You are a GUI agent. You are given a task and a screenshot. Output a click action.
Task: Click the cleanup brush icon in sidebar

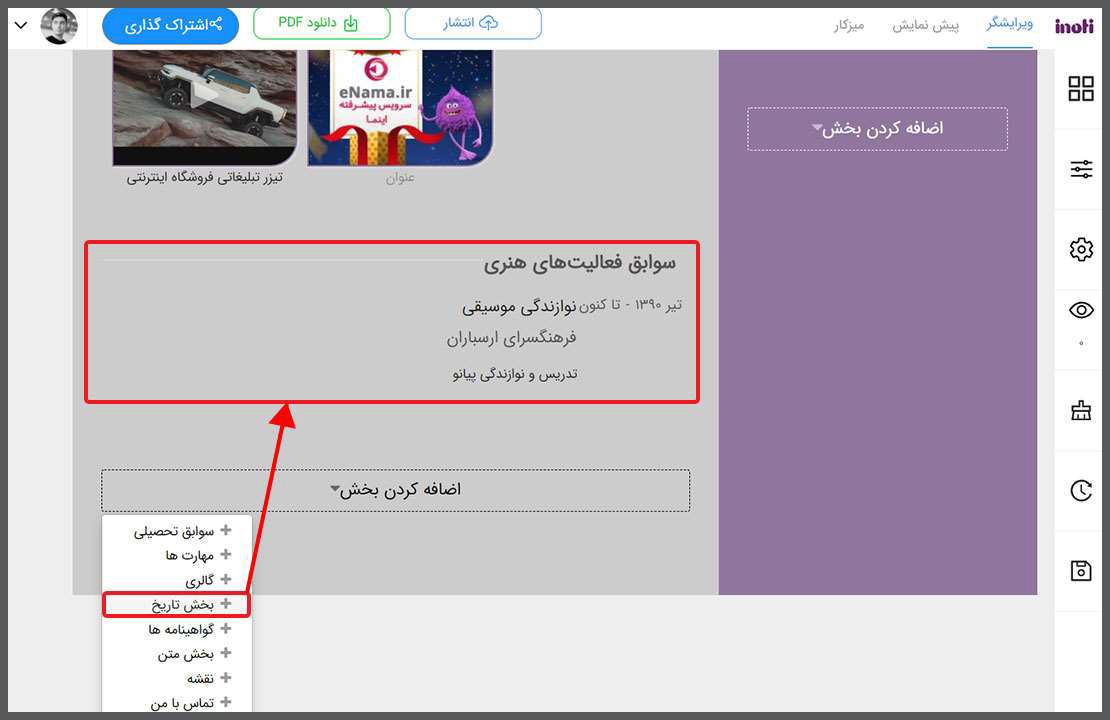(x=1081, y=410)
